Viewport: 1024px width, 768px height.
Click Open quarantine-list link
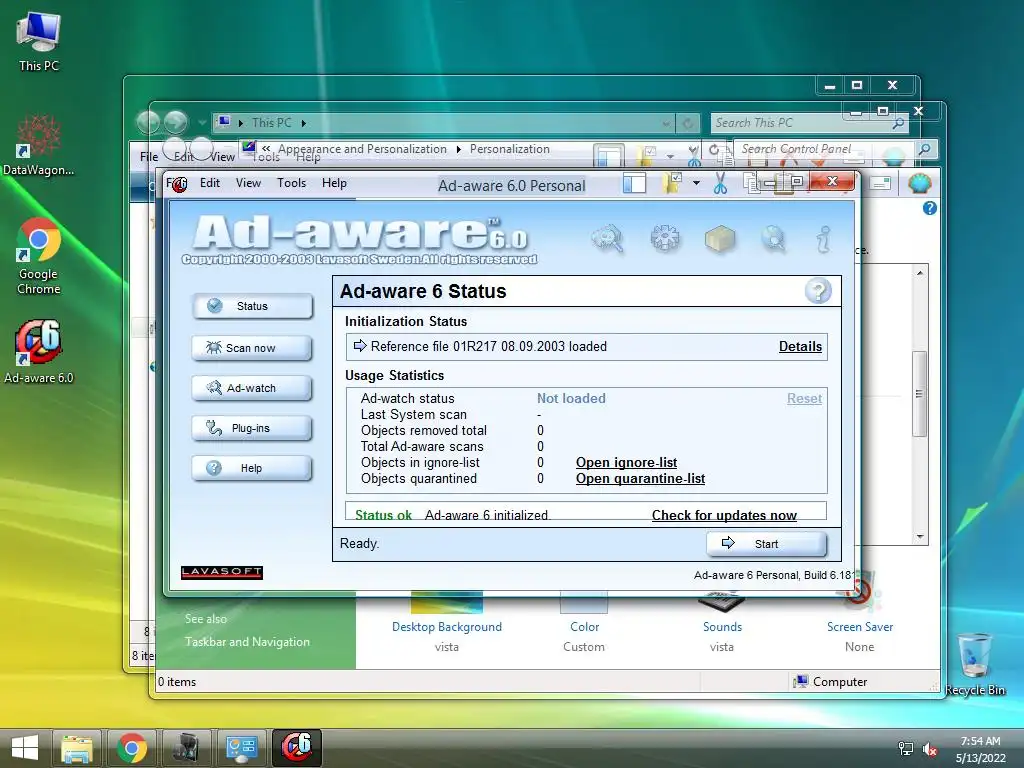coord(640,479)
